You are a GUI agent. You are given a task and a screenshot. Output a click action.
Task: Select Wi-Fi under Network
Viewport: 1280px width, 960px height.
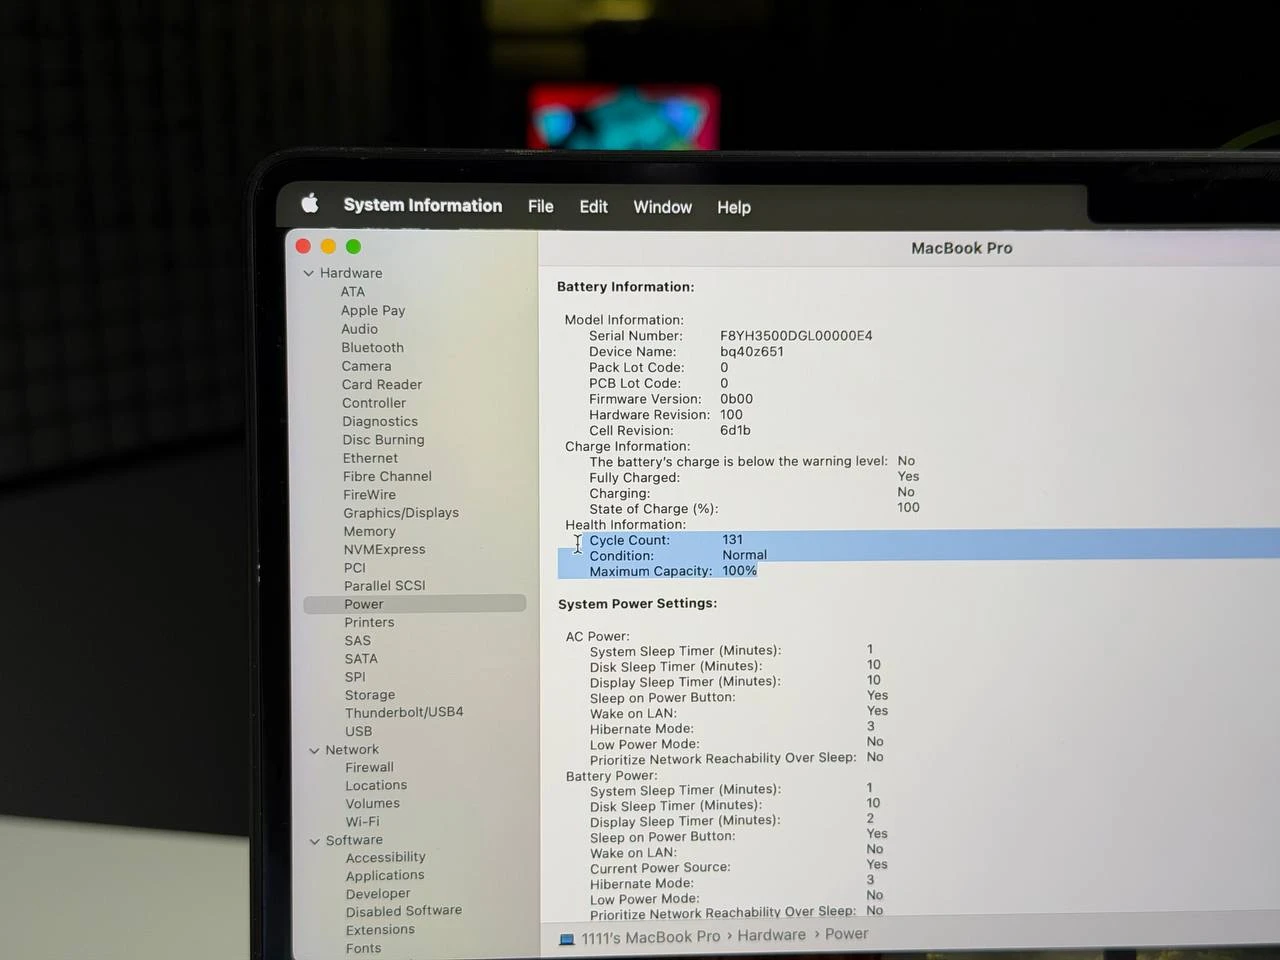(x=362, y=822)
